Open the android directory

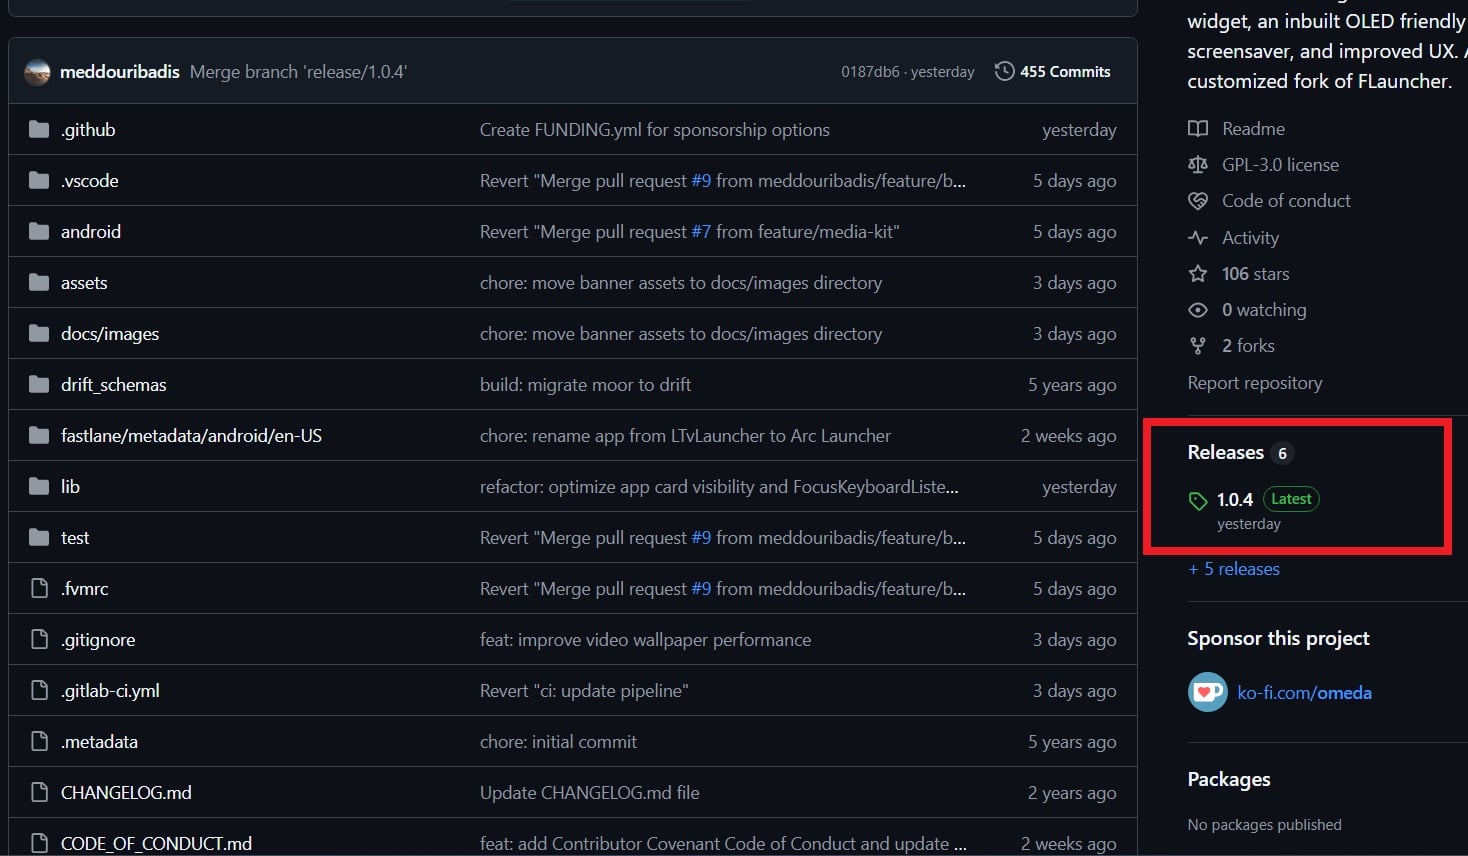91,232
